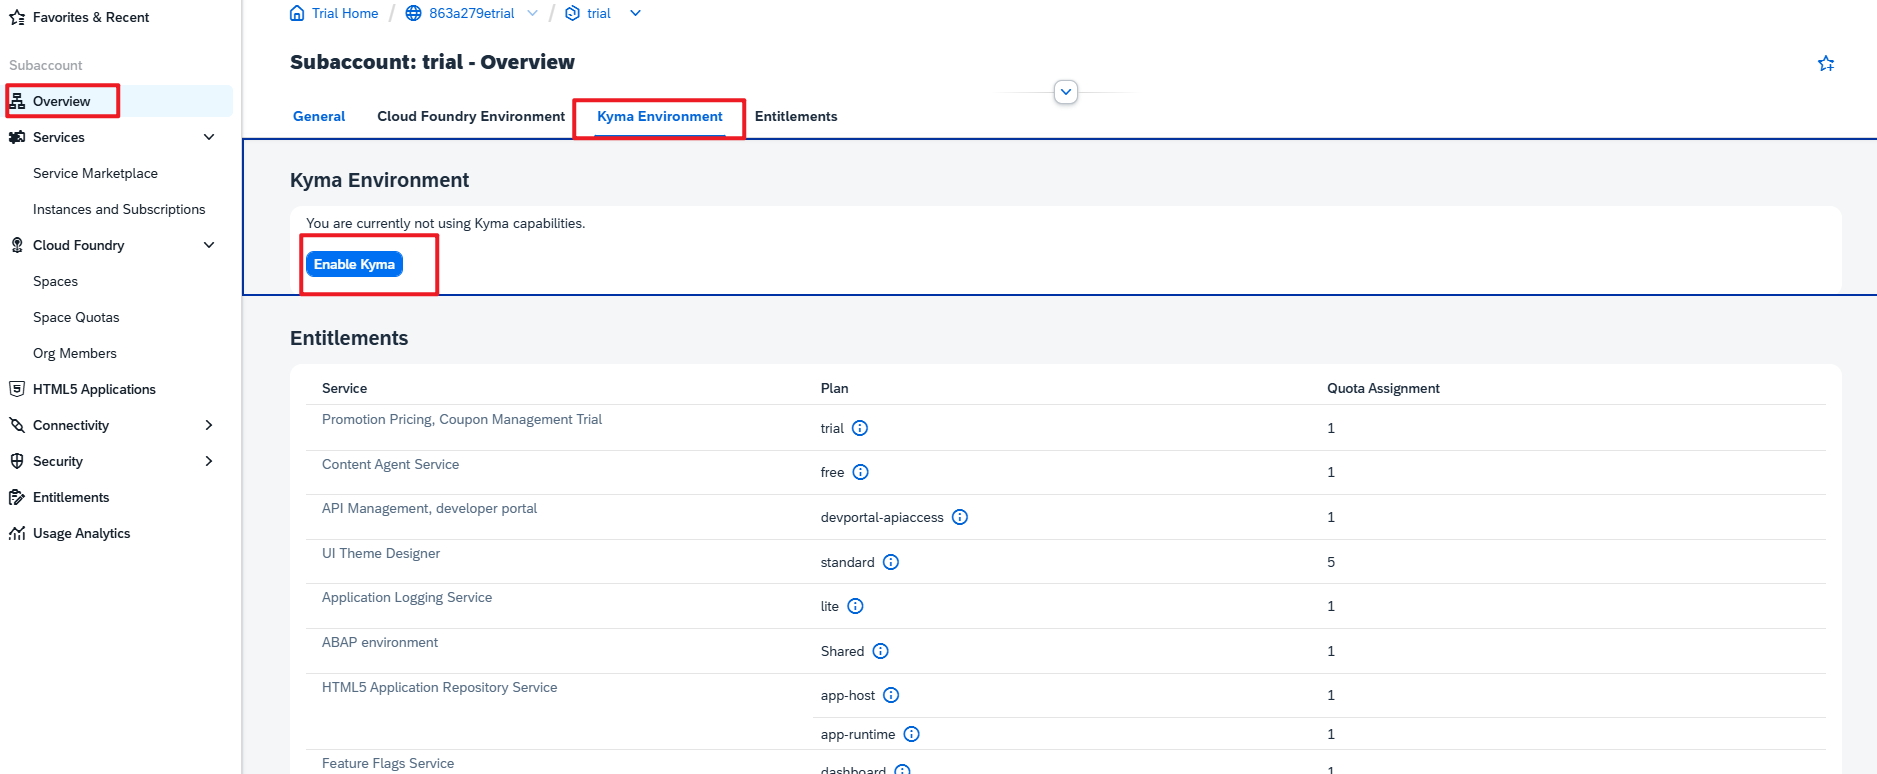Viewport: 1877px width, 774px height.
Task: Open the Entitlements tab
Action: [x=796, y=116]
